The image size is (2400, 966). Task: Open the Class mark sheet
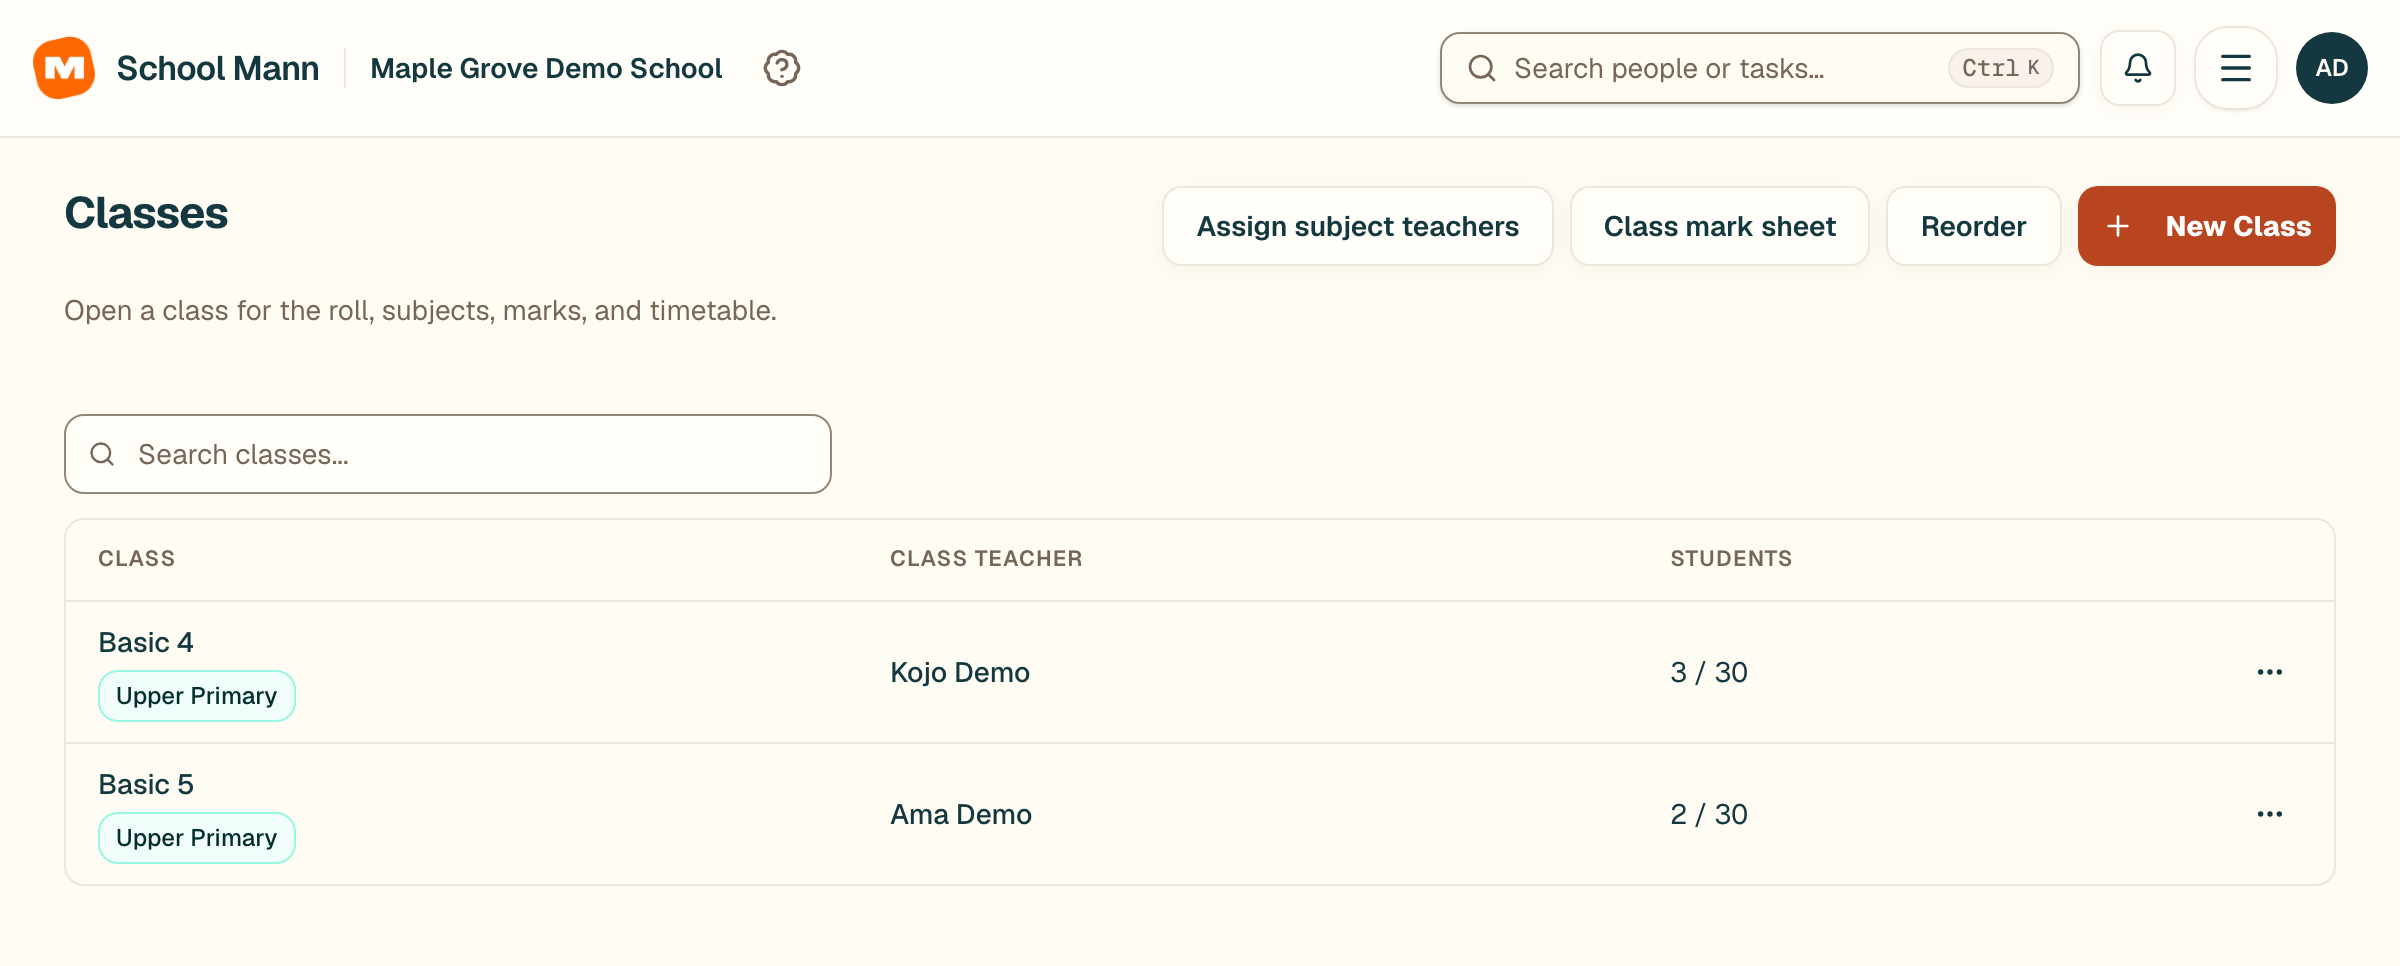(1719, 226)
